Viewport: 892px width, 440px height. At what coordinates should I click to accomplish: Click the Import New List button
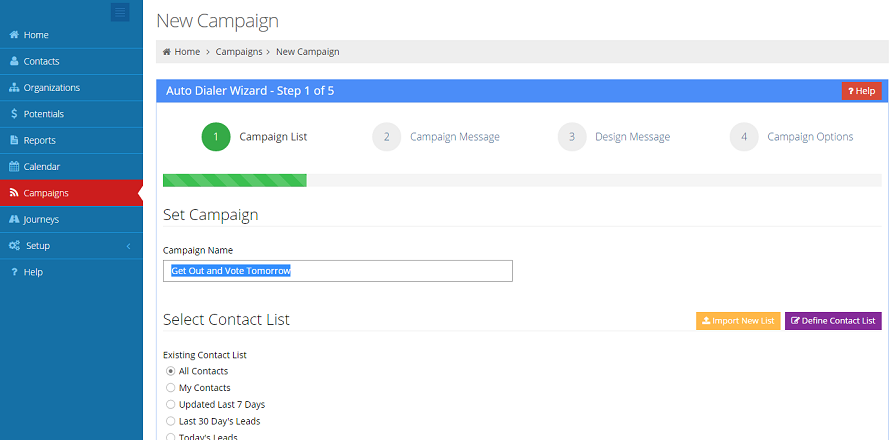[738, 321]
